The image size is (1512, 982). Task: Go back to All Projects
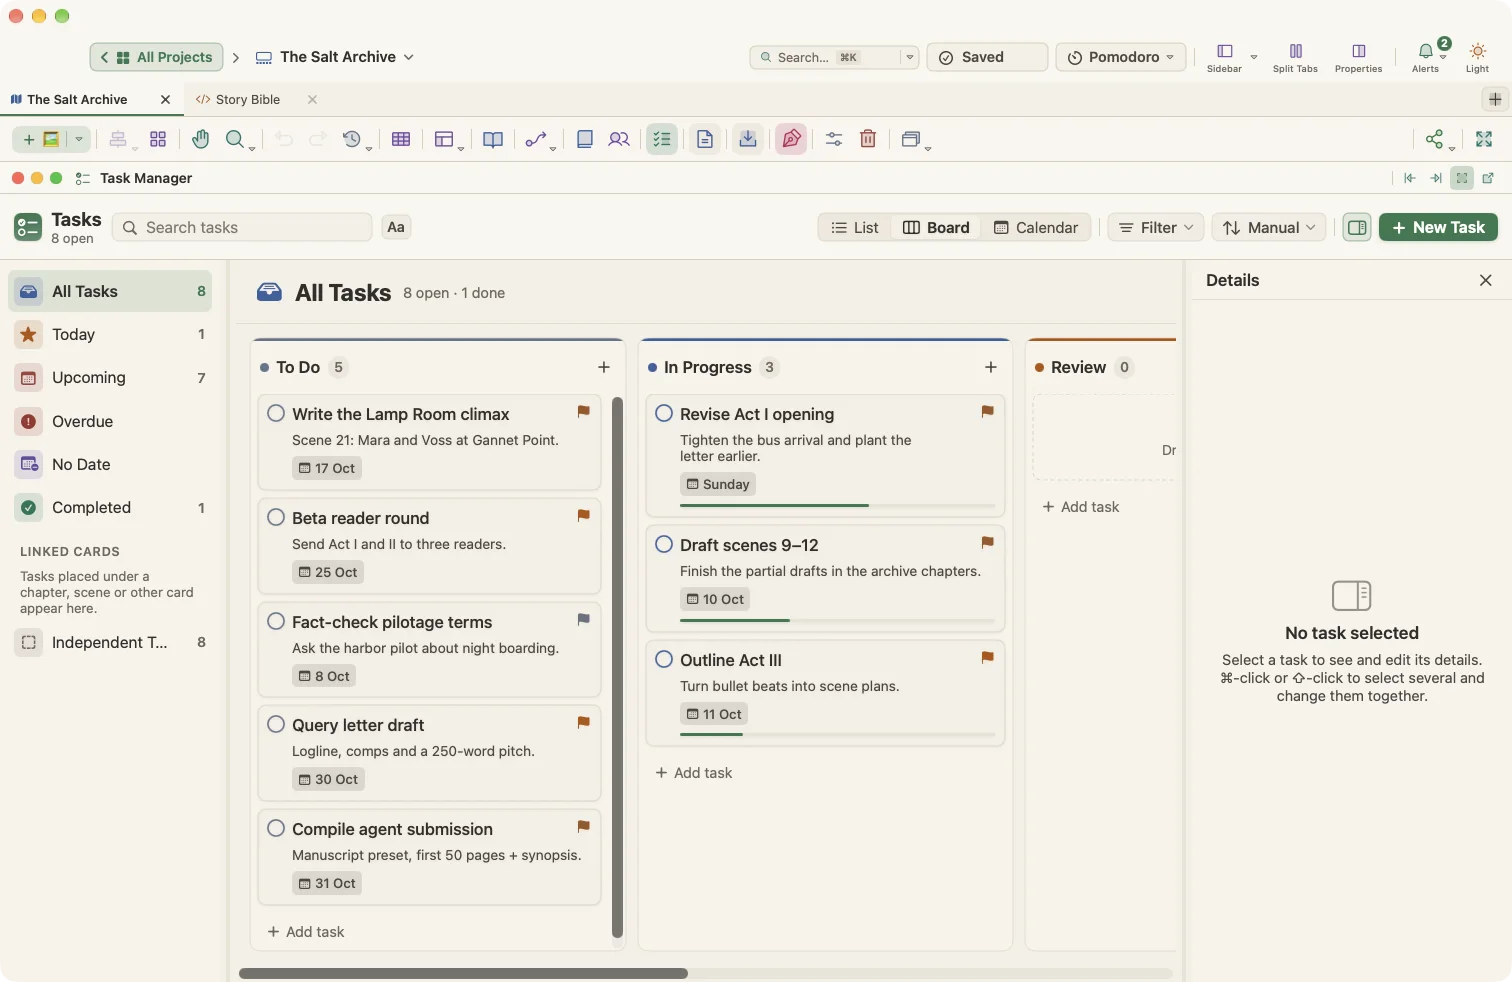coord(157,57)
